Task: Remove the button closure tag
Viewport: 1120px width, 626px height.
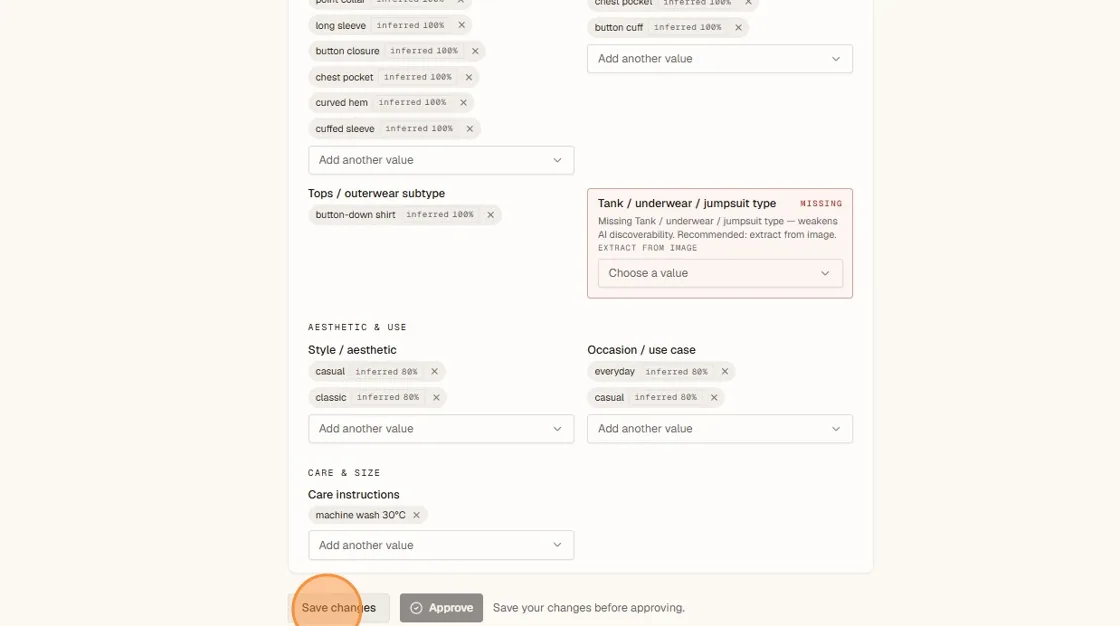Action: 475,51
